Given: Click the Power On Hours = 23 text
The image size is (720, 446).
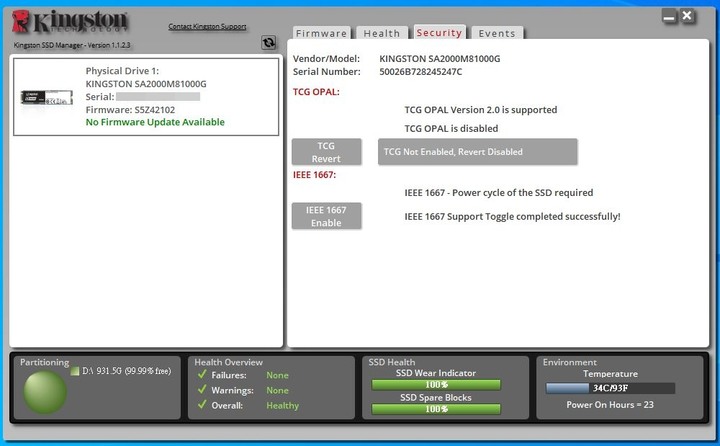Looking at the screenshot, I should click(610, 405).
